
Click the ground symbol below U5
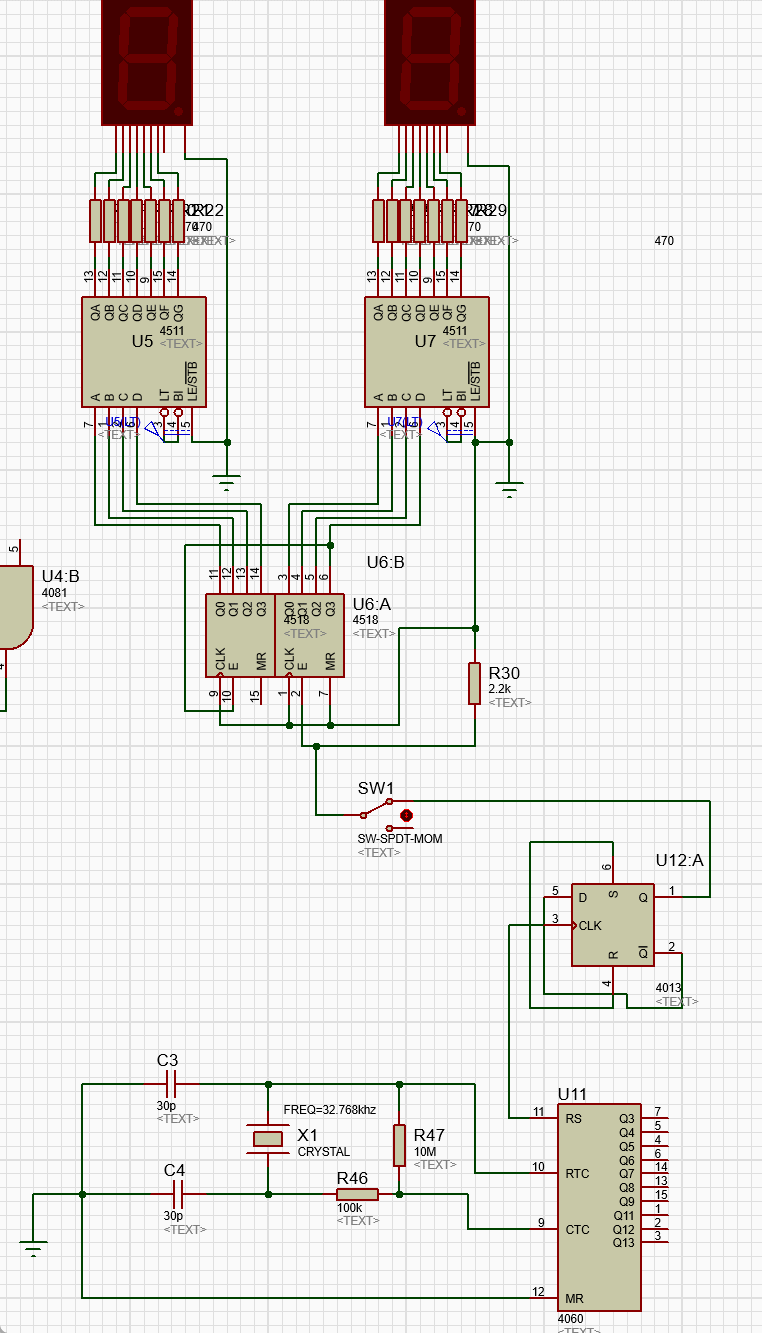228,482
